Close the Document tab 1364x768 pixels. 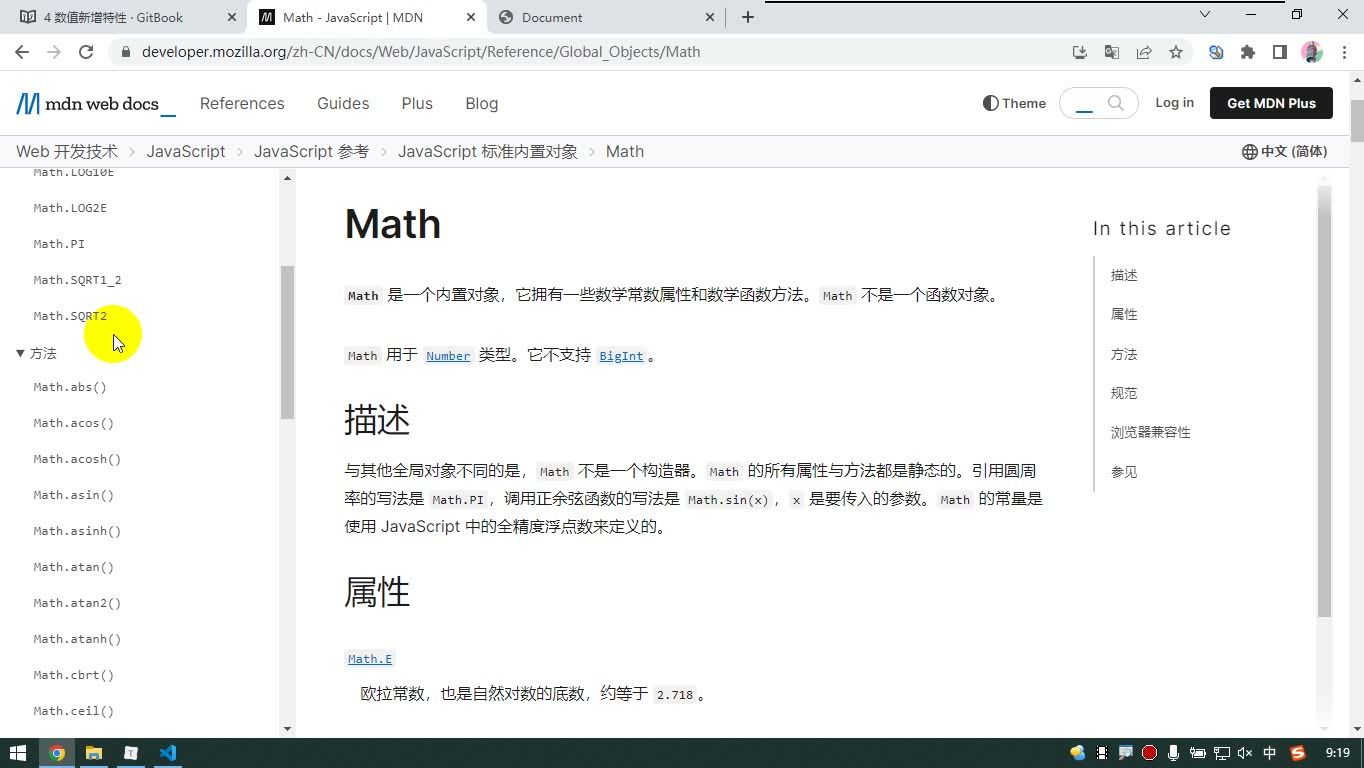tap(710, 17)
